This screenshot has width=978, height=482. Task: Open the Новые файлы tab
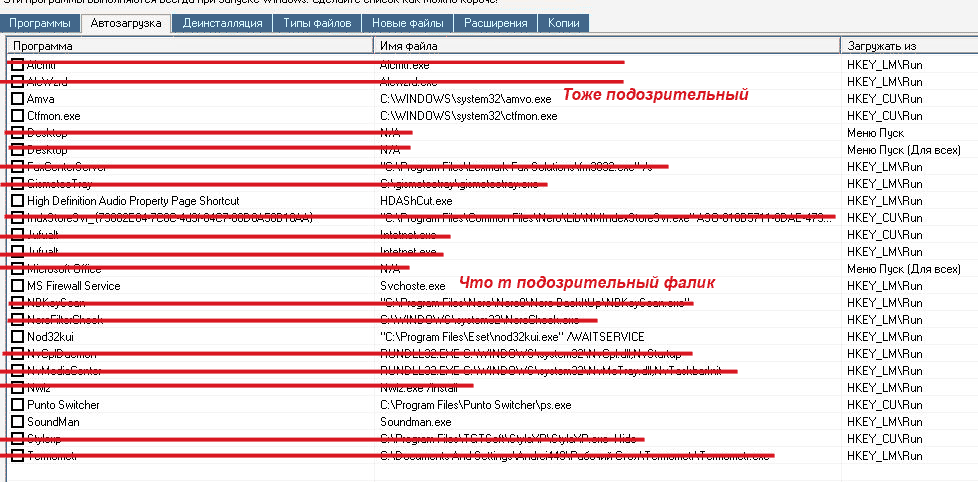click(x=408, y=23)
